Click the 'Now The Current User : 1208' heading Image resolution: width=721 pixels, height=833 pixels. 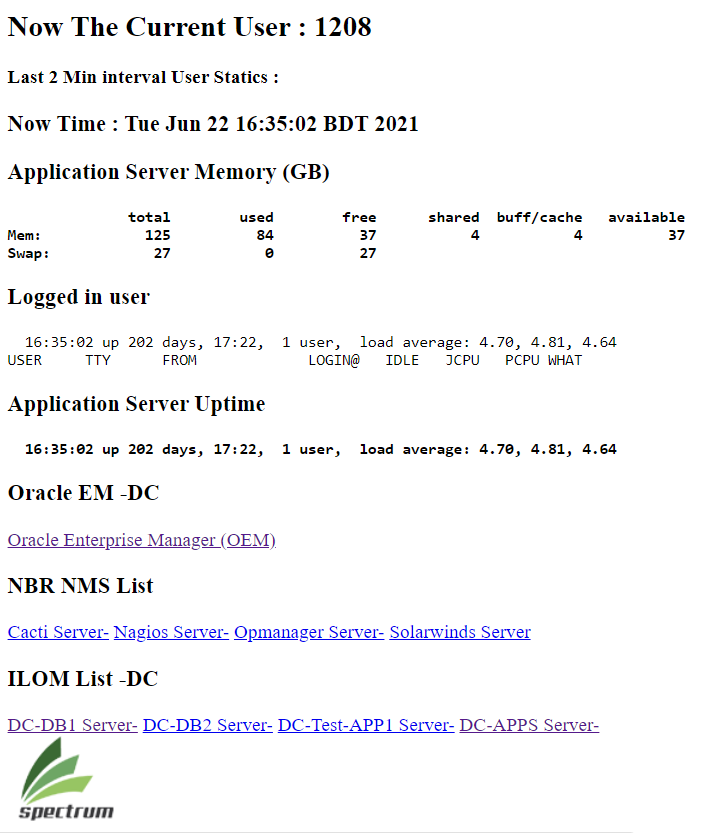click(x=190, y=27)
